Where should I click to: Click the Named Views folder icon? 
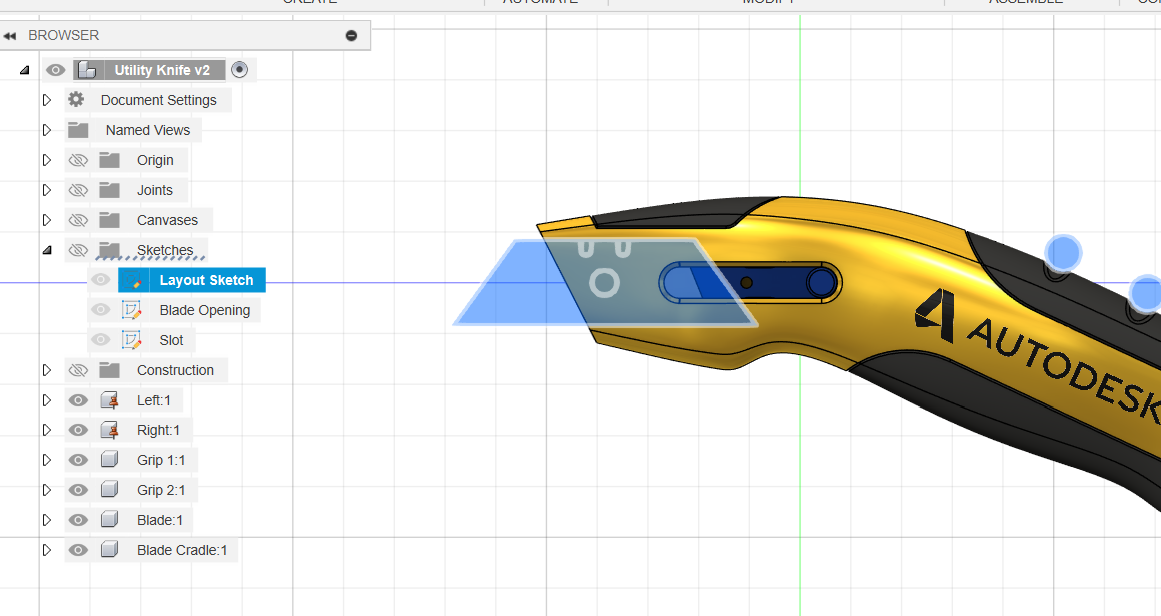(x=78, y=130)
